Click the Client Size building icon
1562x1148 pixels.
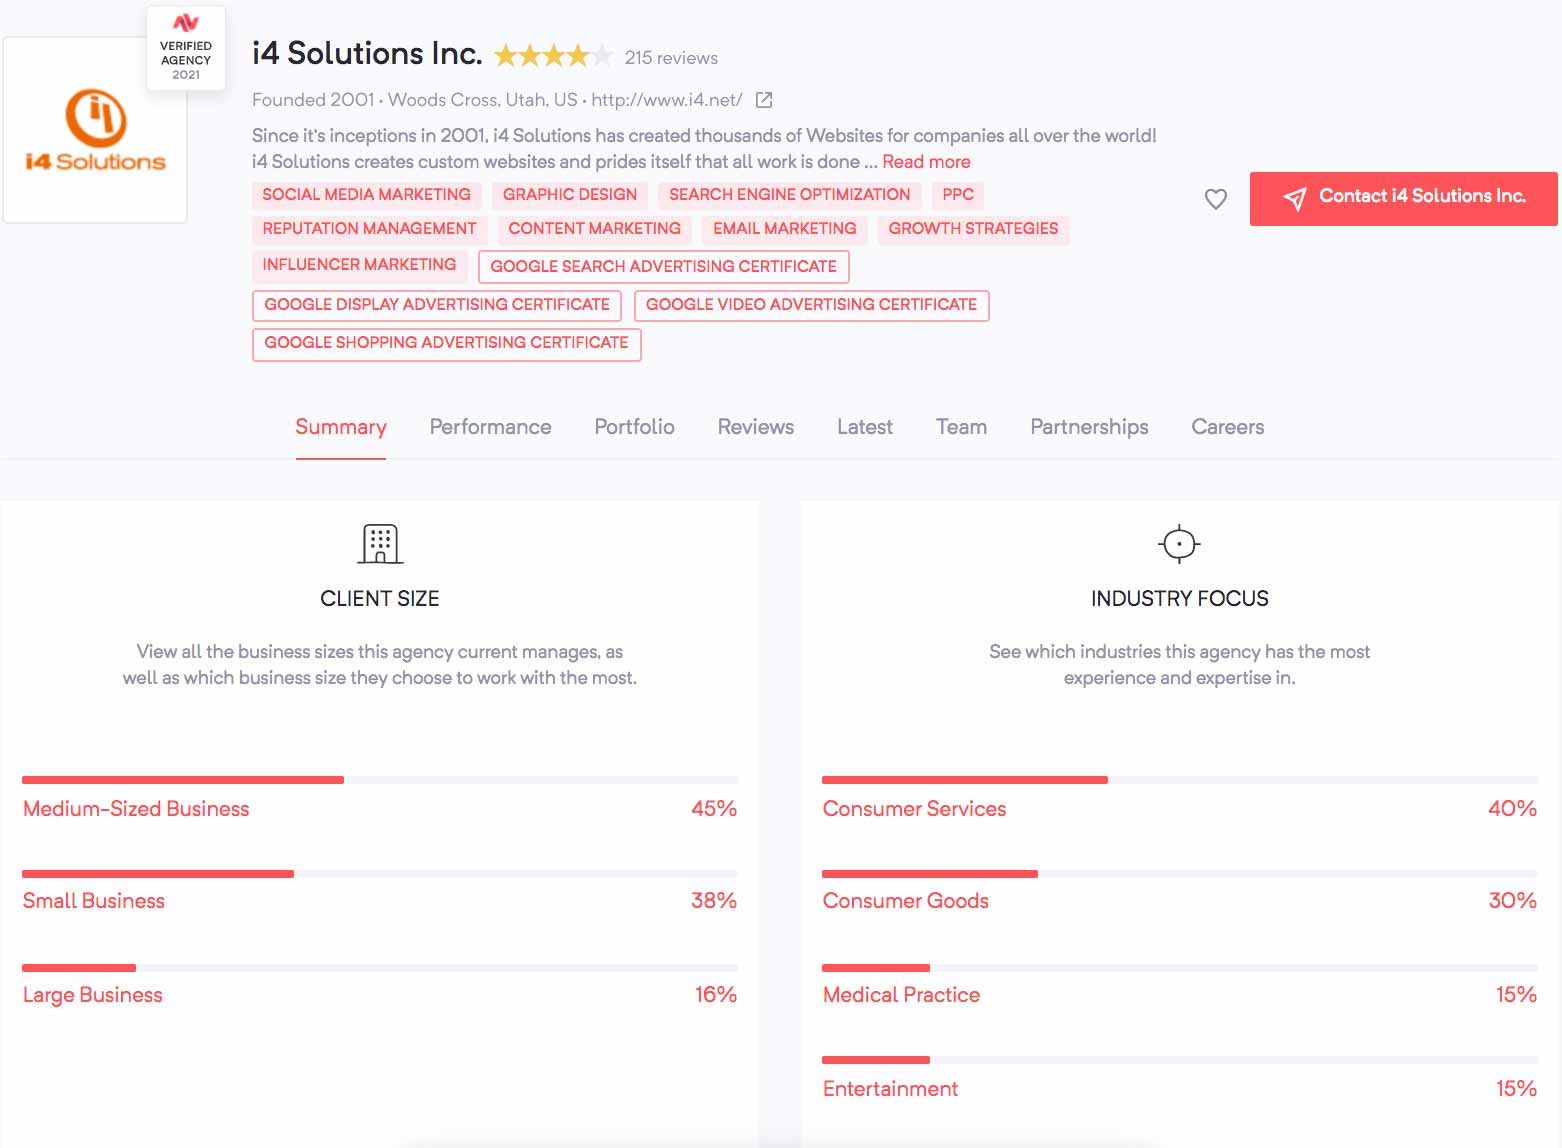pyautogui.click(x=380, y=544)
